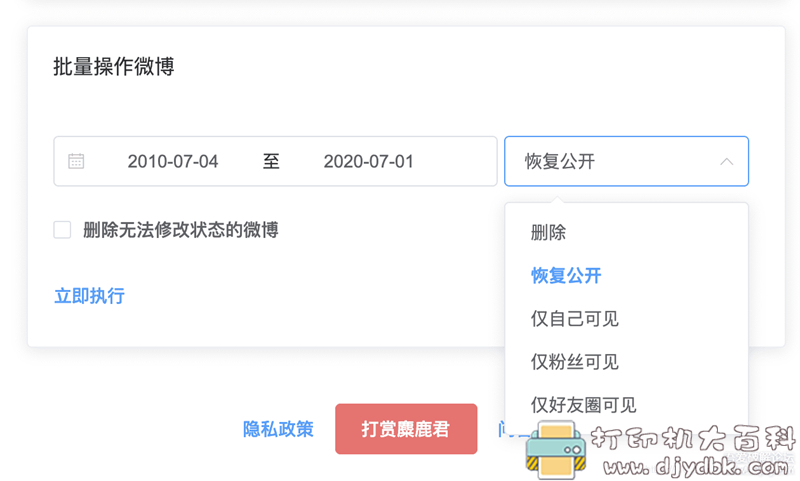Viewport: 800px width, 481px height.
Task: Check 删除无法修改状态的微博 checkbox
Action: (62, 230)
